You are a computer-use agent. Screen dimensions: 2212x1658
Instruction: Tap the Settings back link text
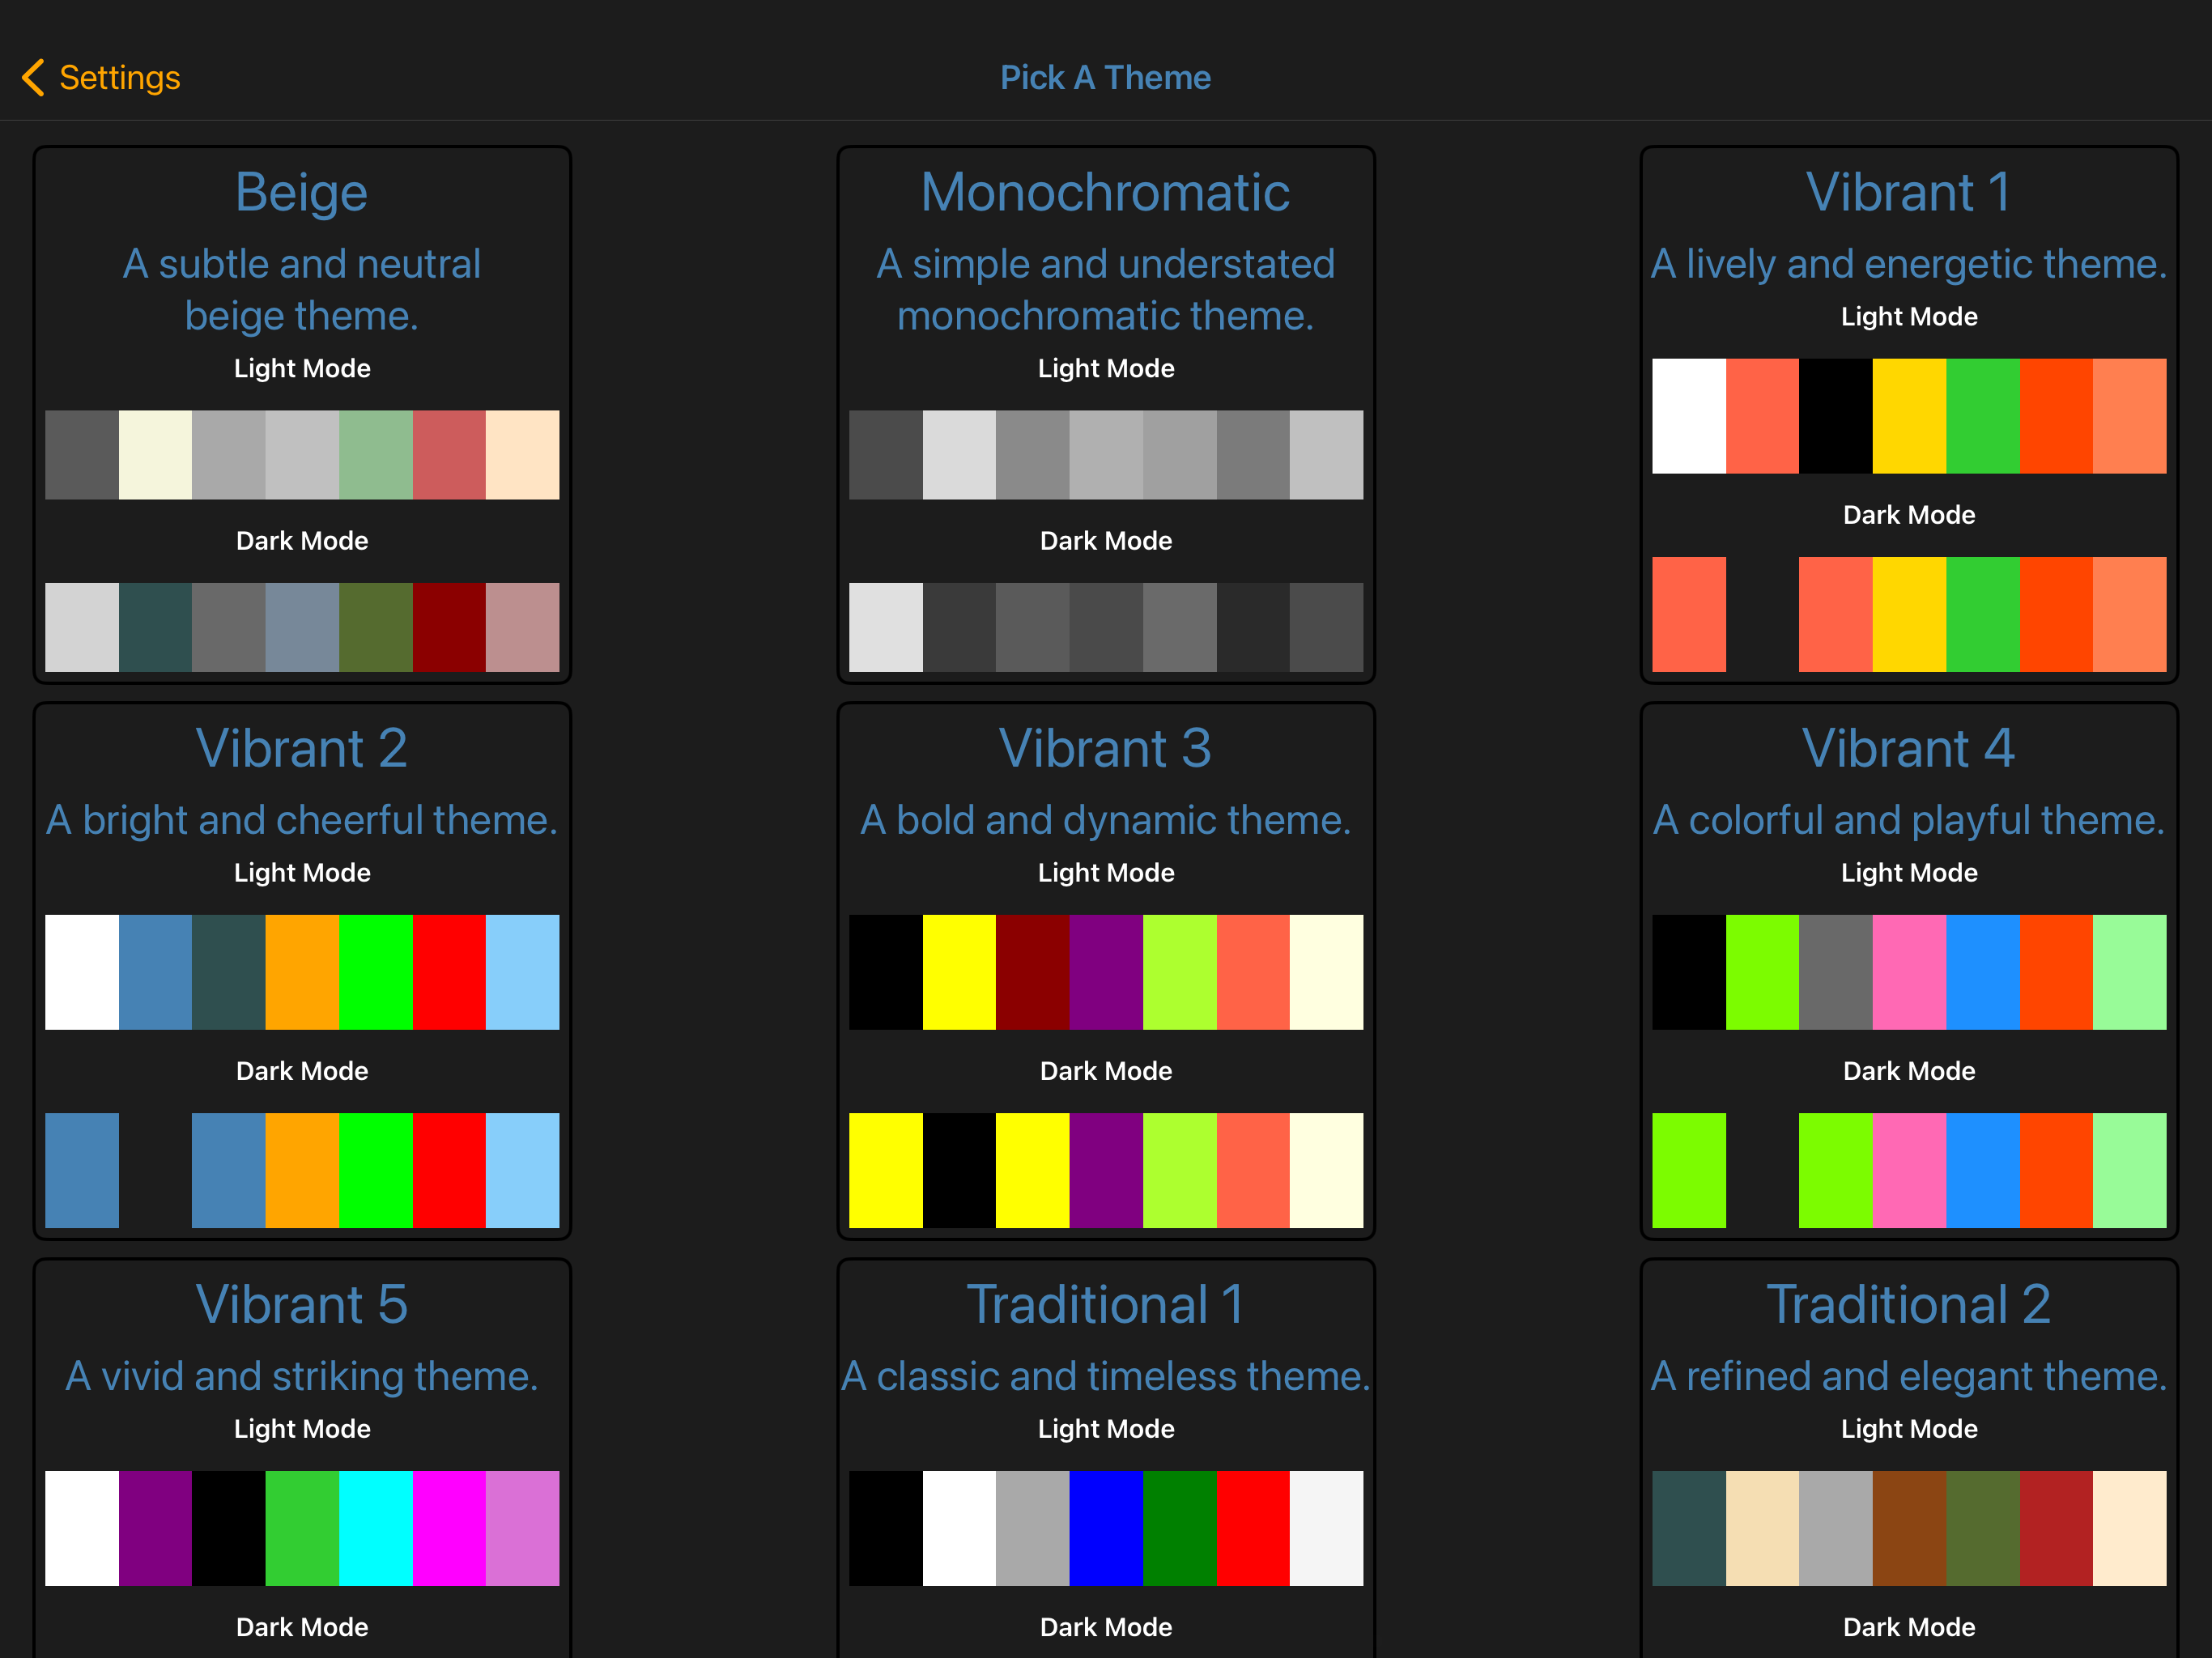tap(120, 77)
